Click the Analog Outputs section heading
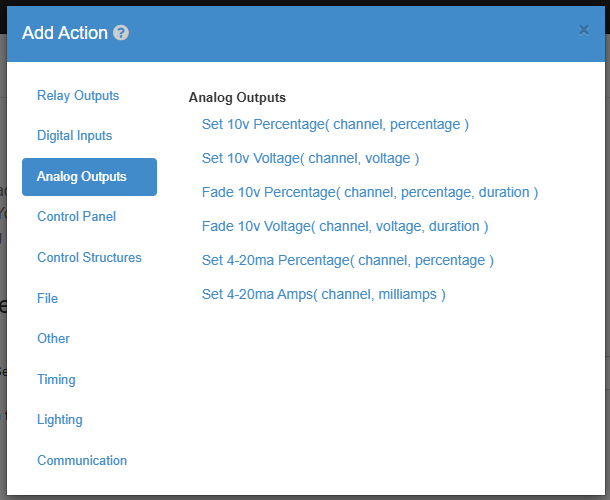This screenshot has width=610, height=500. coord(237,98)
